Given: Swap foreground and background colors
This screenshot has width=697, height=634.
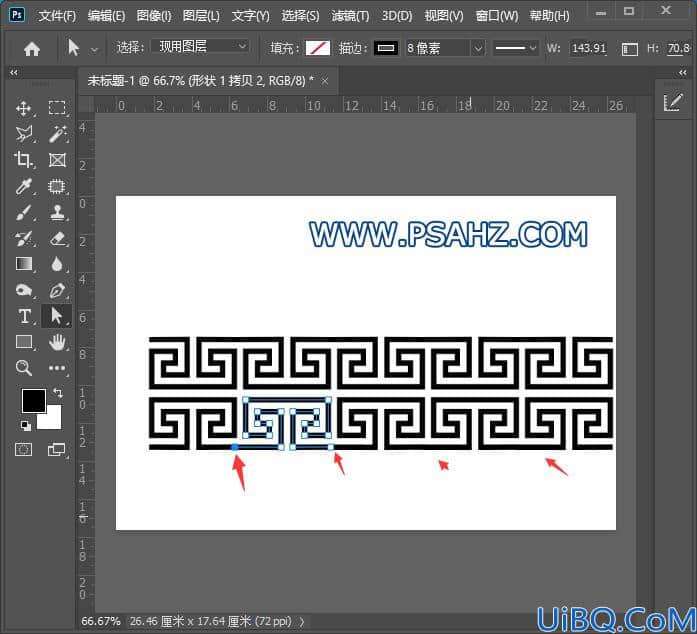Looking at the screenshot, I should coord(58,393).
